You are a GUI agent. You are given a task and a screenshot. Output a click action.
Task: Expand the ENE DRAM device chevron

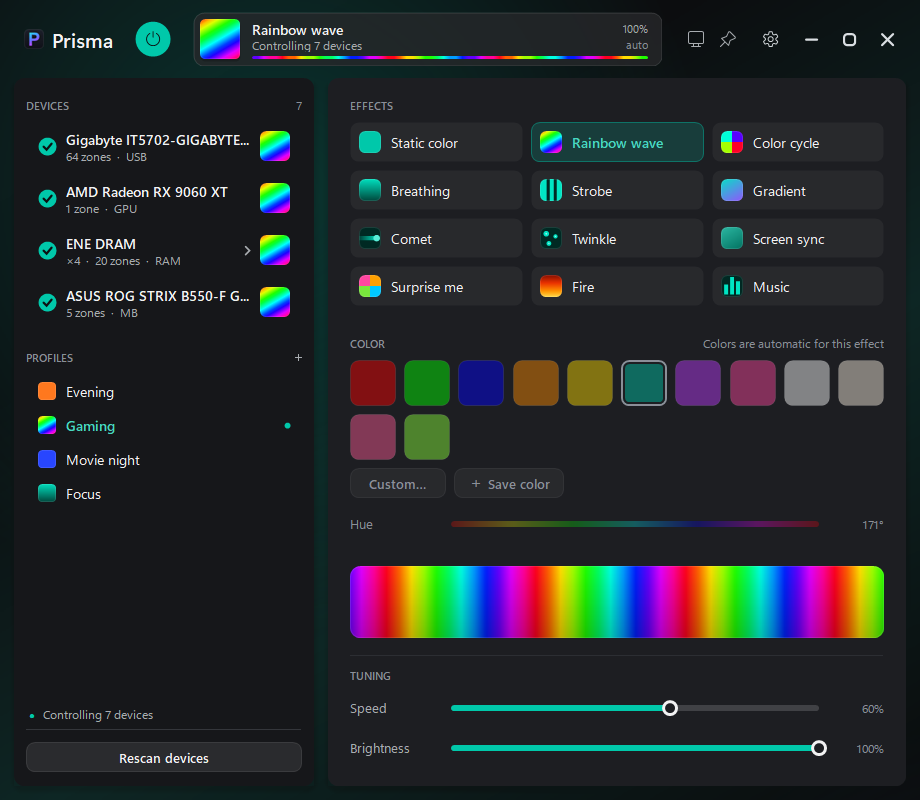[247, 251]
